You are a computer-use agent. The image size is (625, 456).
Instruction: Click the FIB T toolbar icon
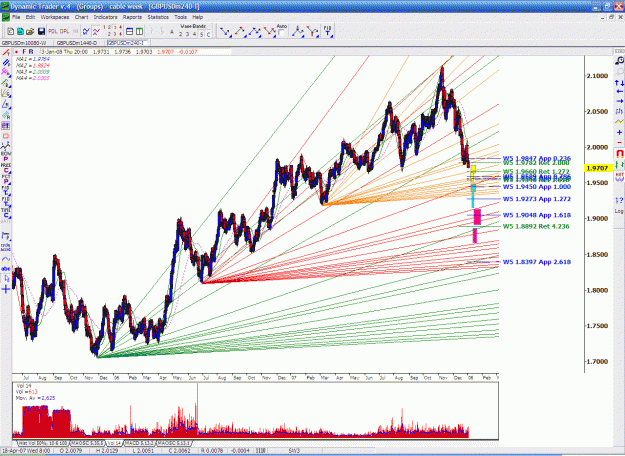click(x=327, y=31)
